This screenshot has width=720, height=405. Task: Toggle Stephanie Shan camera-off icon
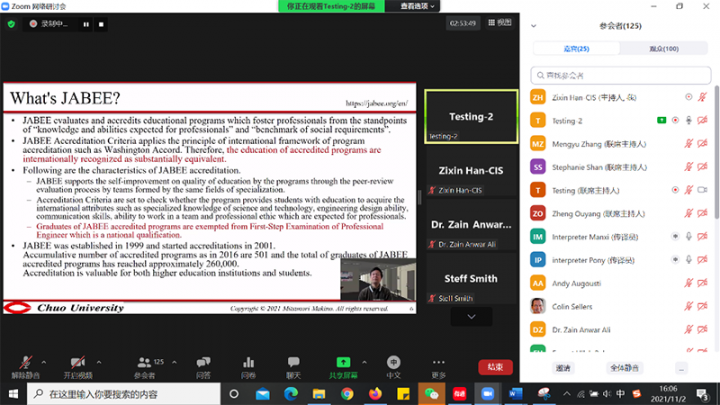click(x=702, y=167)
